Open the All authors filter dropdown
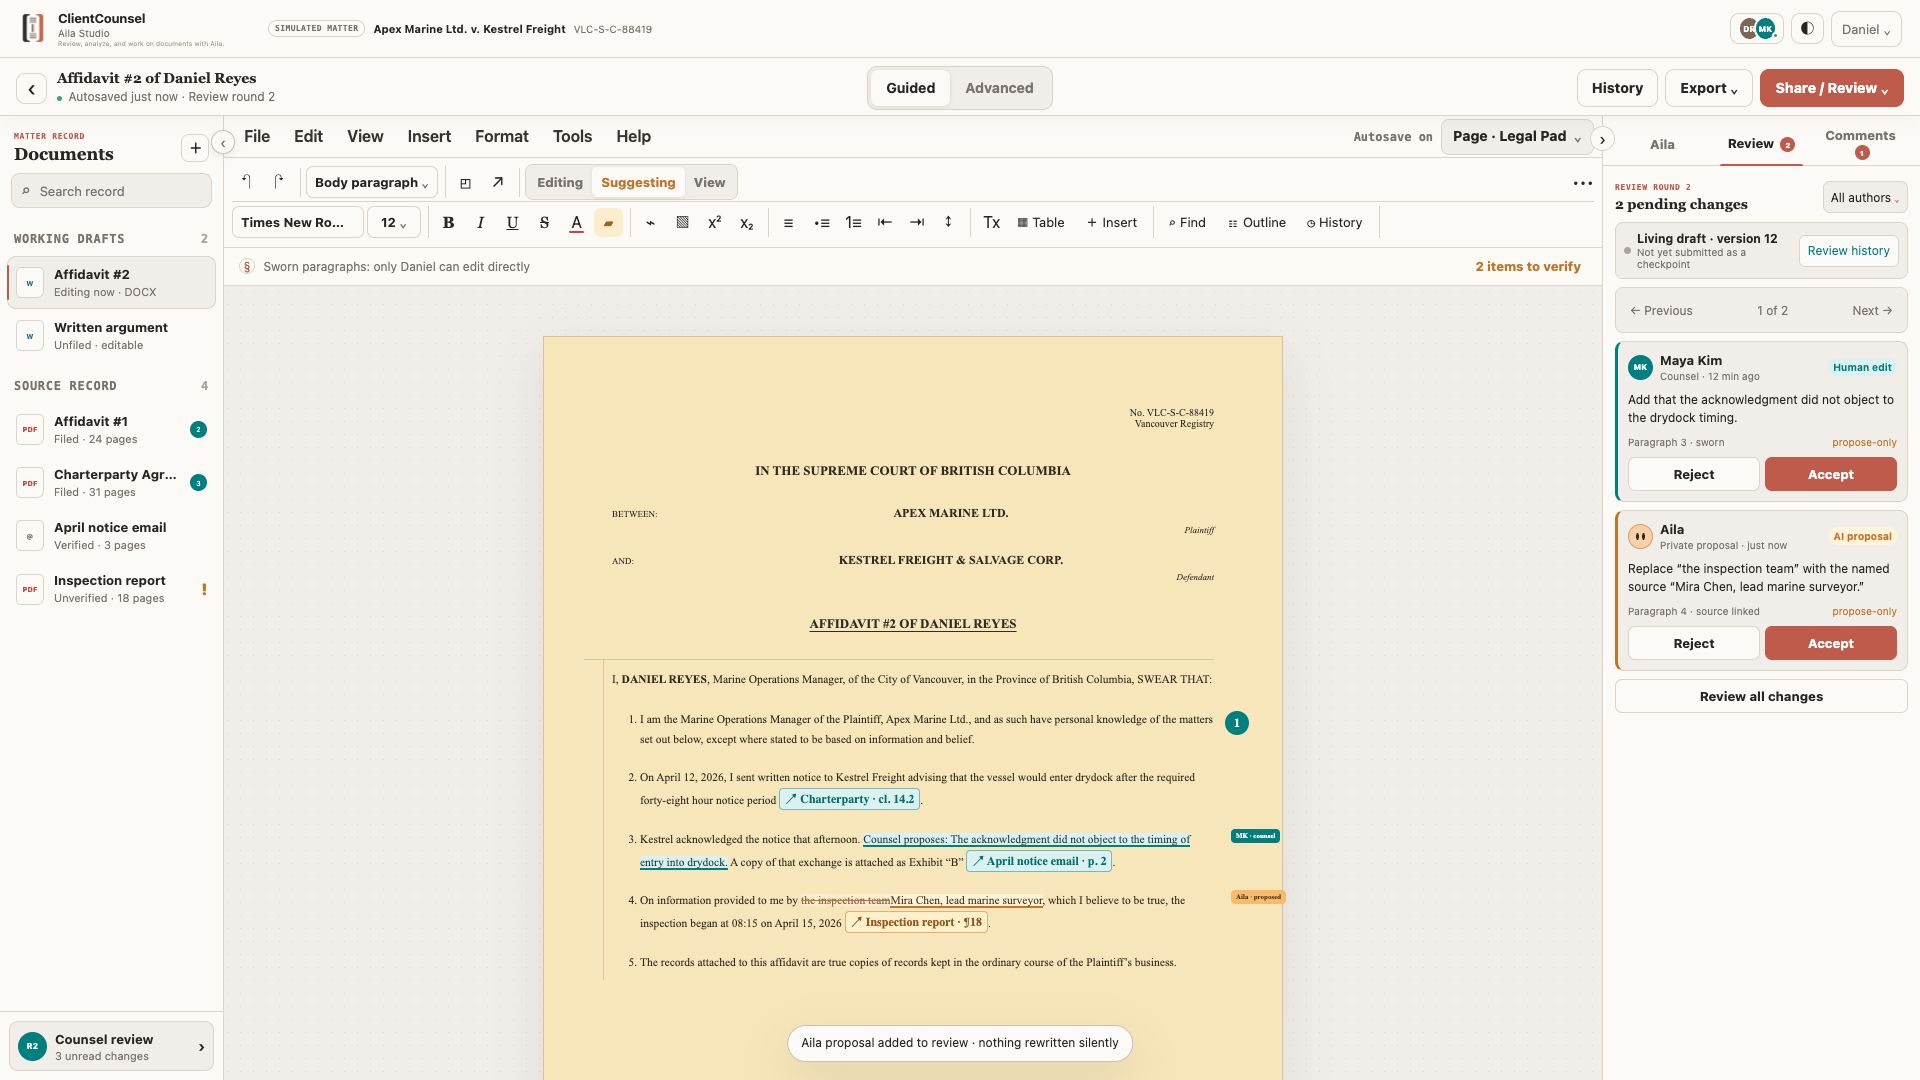1920x1080 pixels. pyautogui.click(x=1864, y=198)
